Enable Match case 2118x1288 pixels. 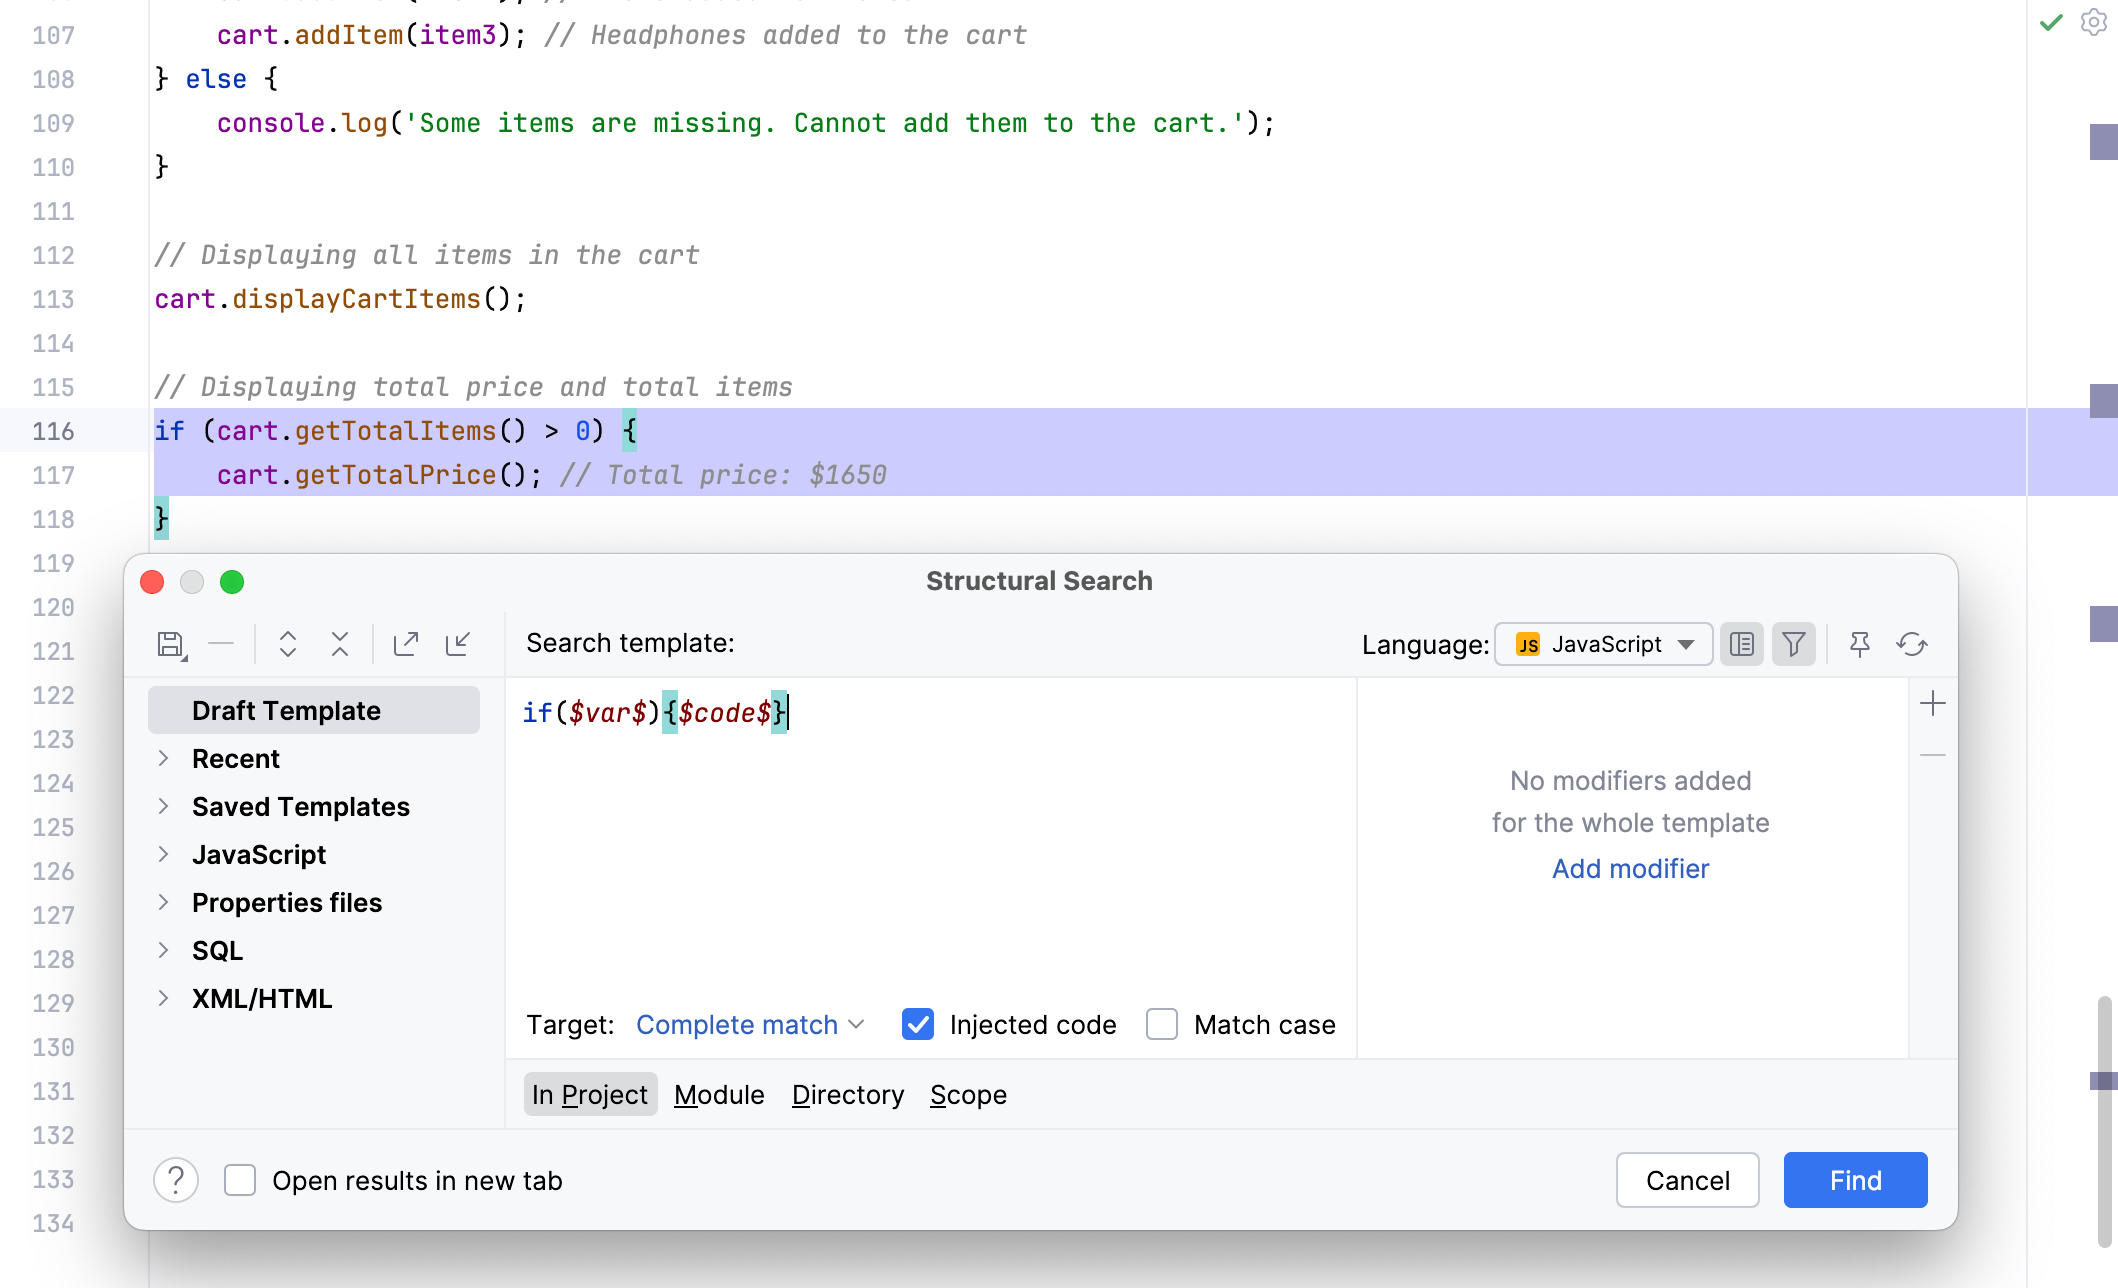[1161, 1024]
